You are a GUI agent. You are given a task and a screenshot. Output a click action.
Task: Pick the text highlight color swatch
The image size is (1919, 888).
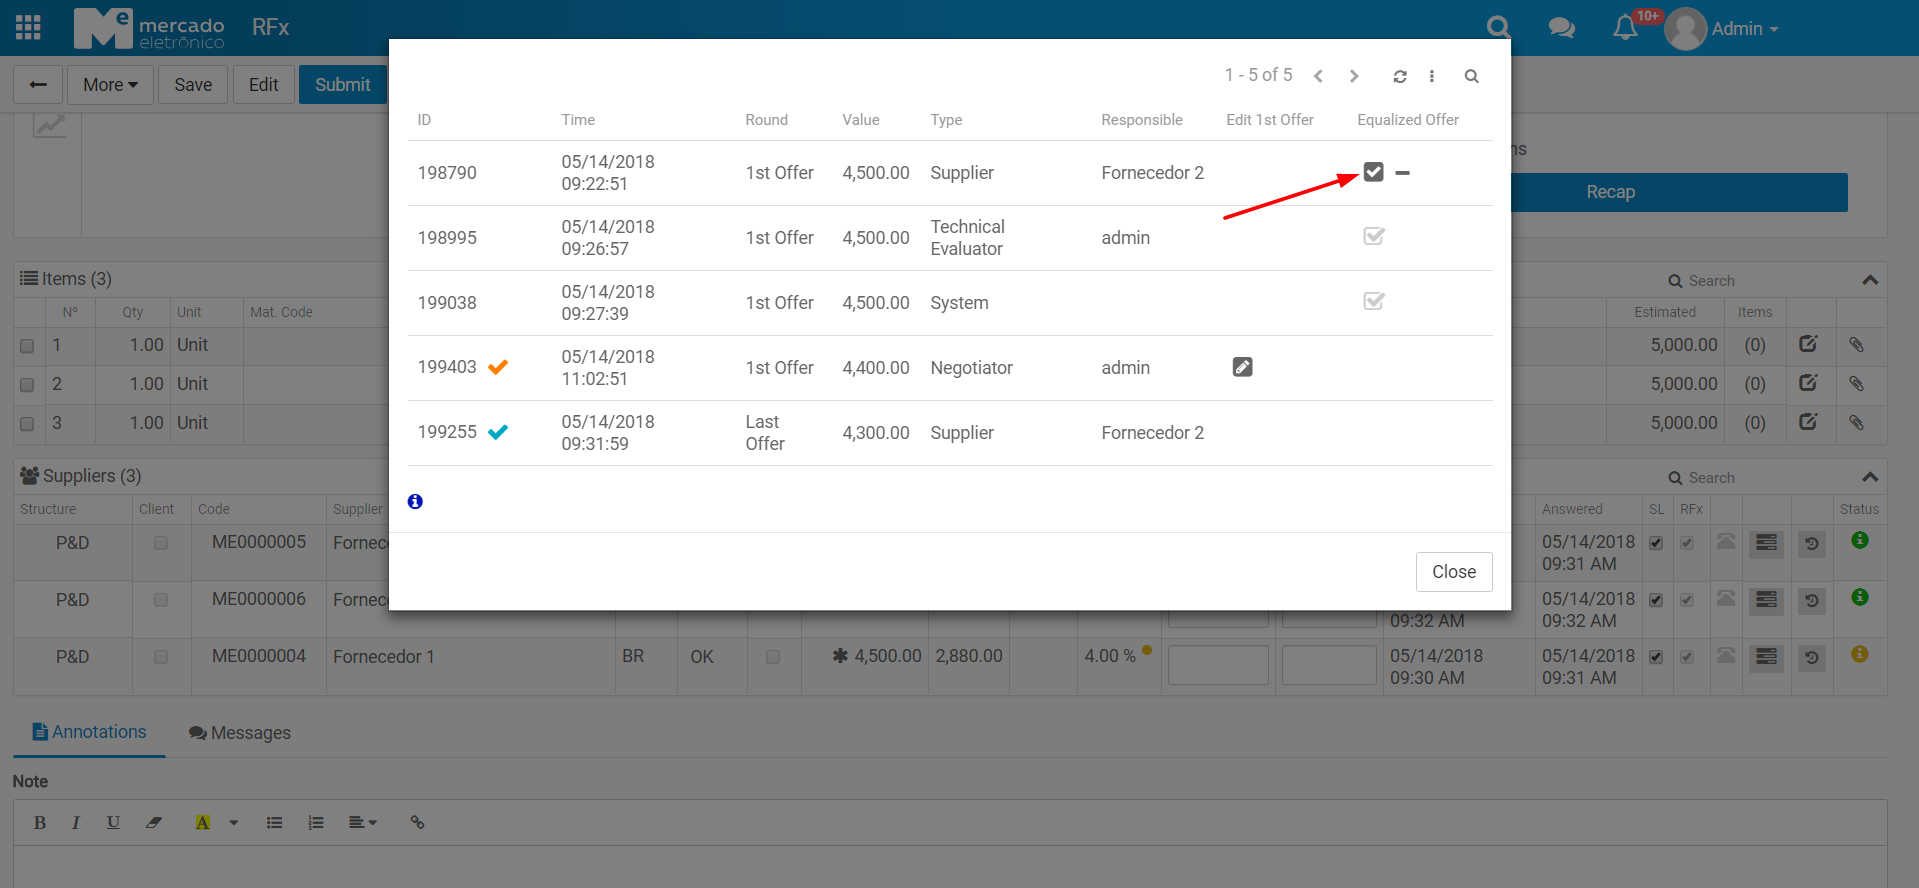[x=202, y=823]
